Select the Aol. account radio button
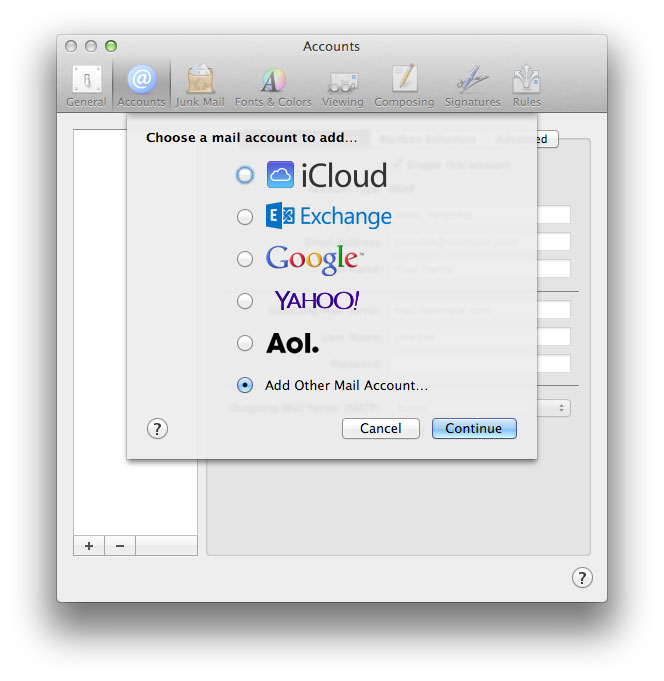Image resolution: width=664 pixels, height=681 pixels. (245, 343)
